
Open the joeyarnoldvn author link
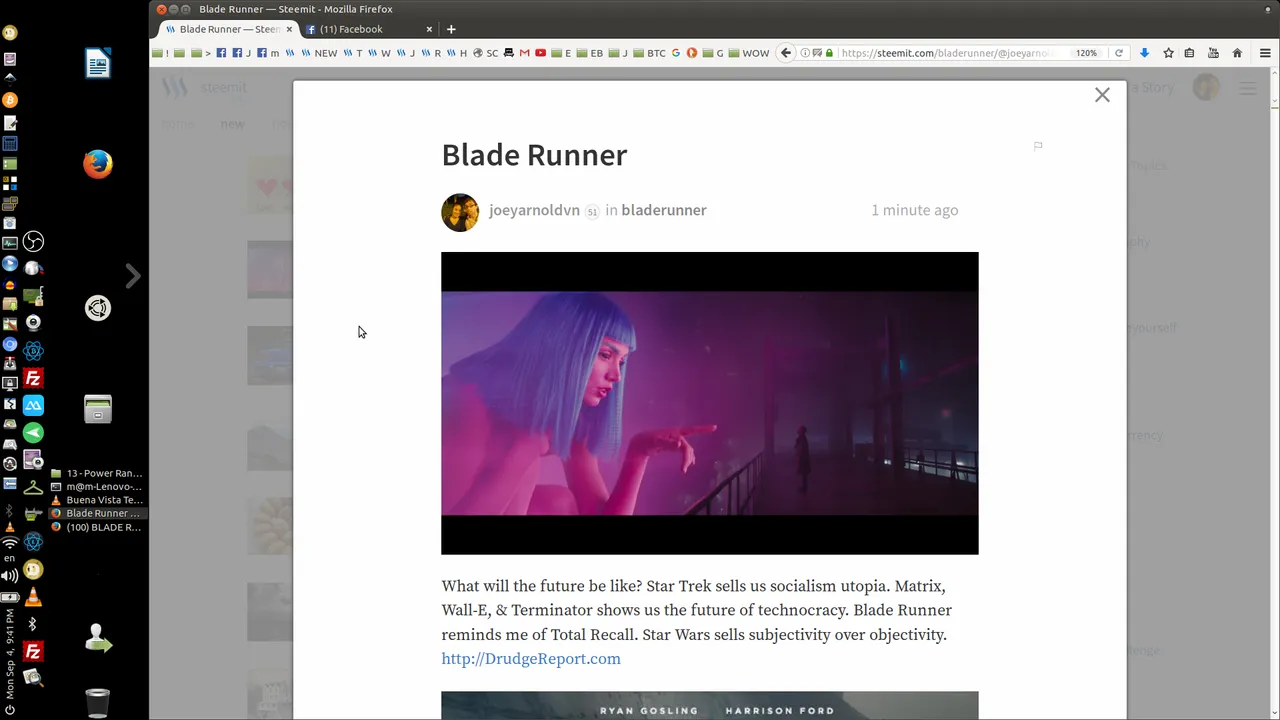(x=534, y=210)
